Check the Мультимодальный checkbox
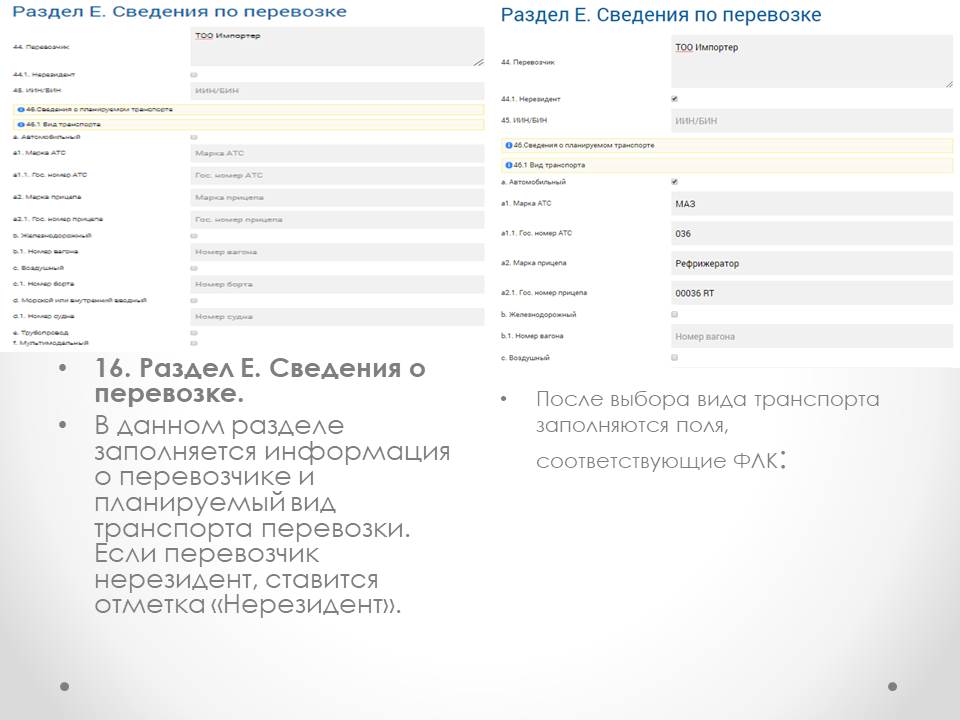Viewport: 960px width, 720px height. tap(194, 343)
